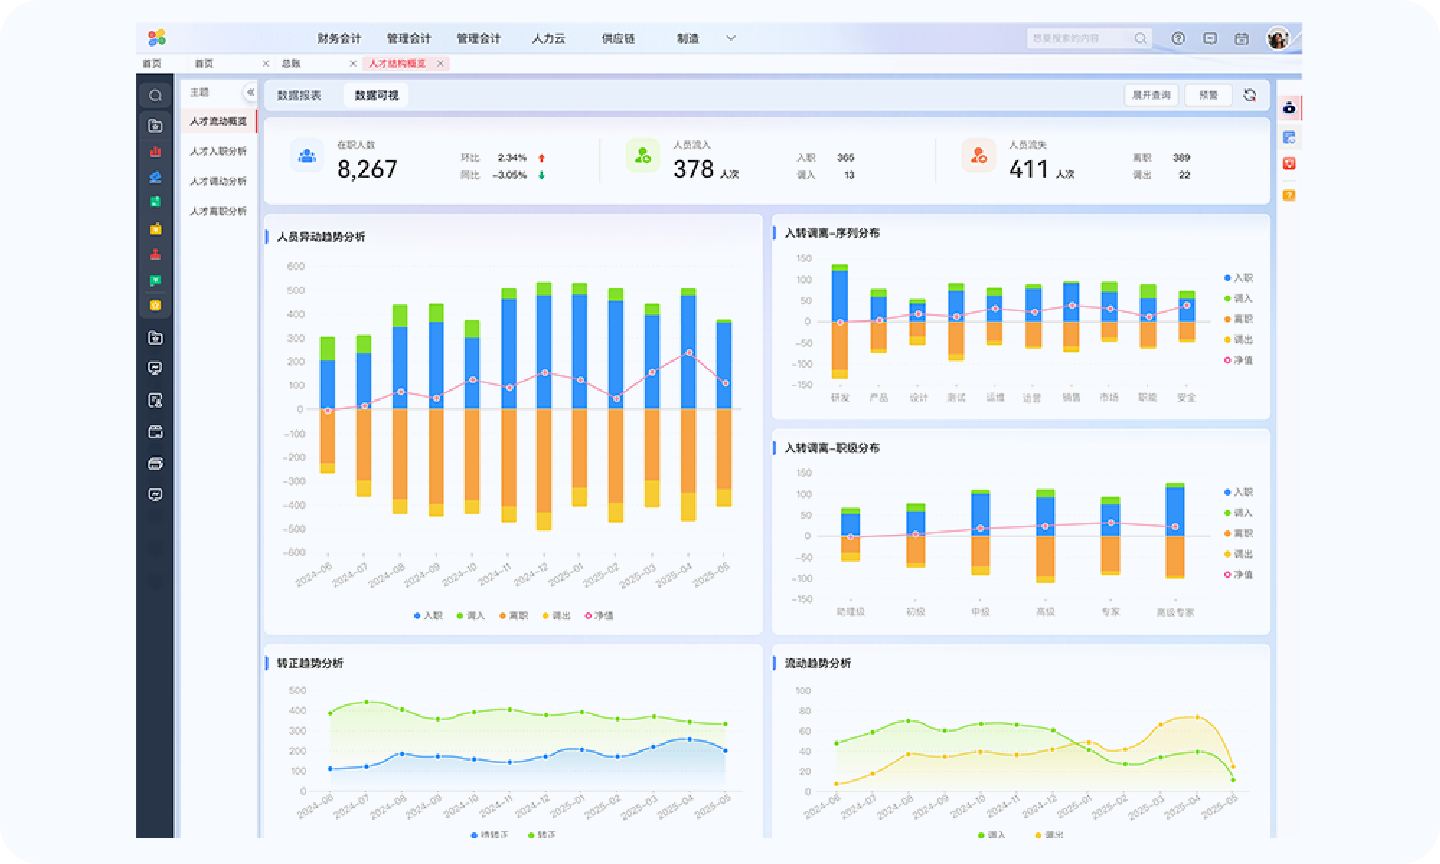Screen dimensions: 1440x864
Task: Click the header search input field
Action: (1078, 38)
